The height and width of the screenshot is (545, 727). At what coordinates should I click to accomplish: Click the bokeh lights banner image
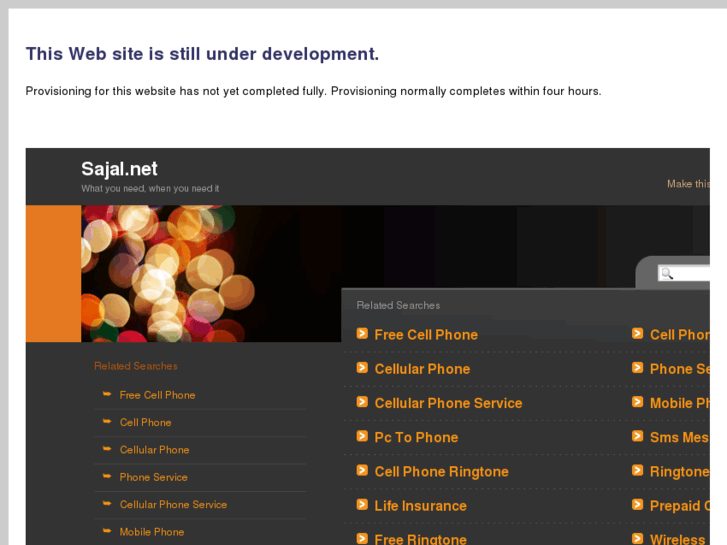click(x=211, y=274)
